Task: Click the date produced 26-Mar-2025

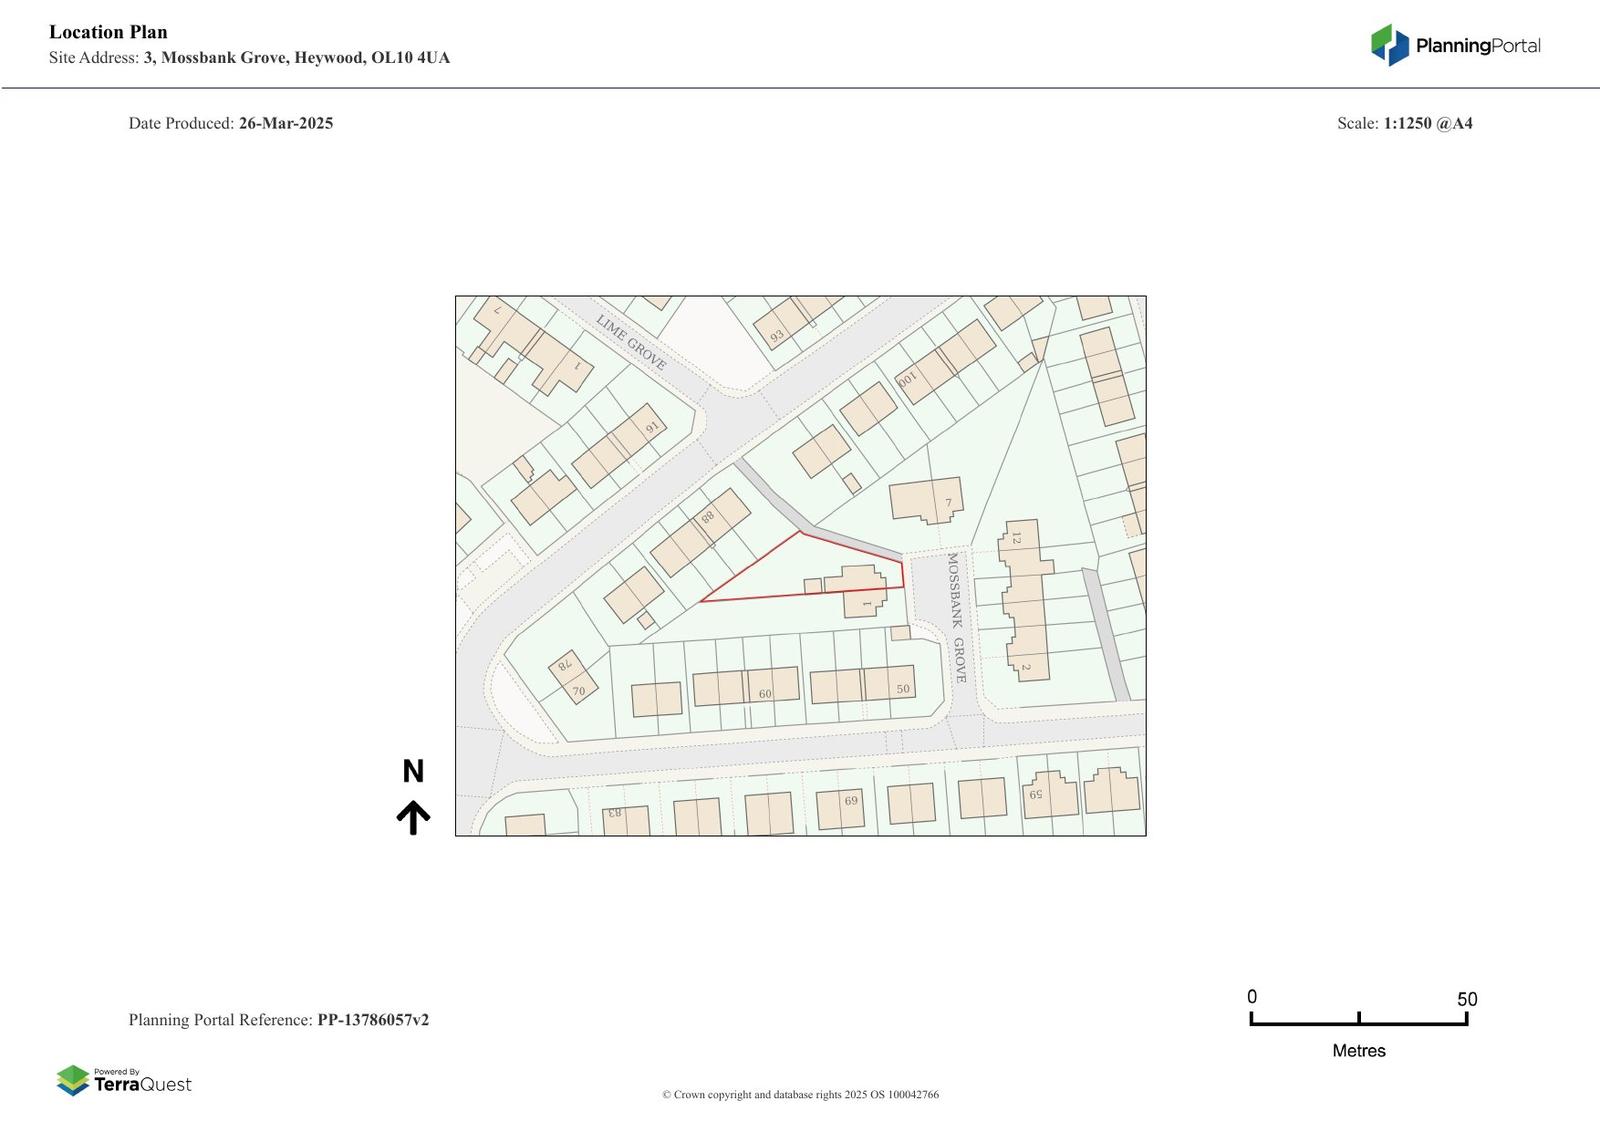Action: tap(285, 123)
